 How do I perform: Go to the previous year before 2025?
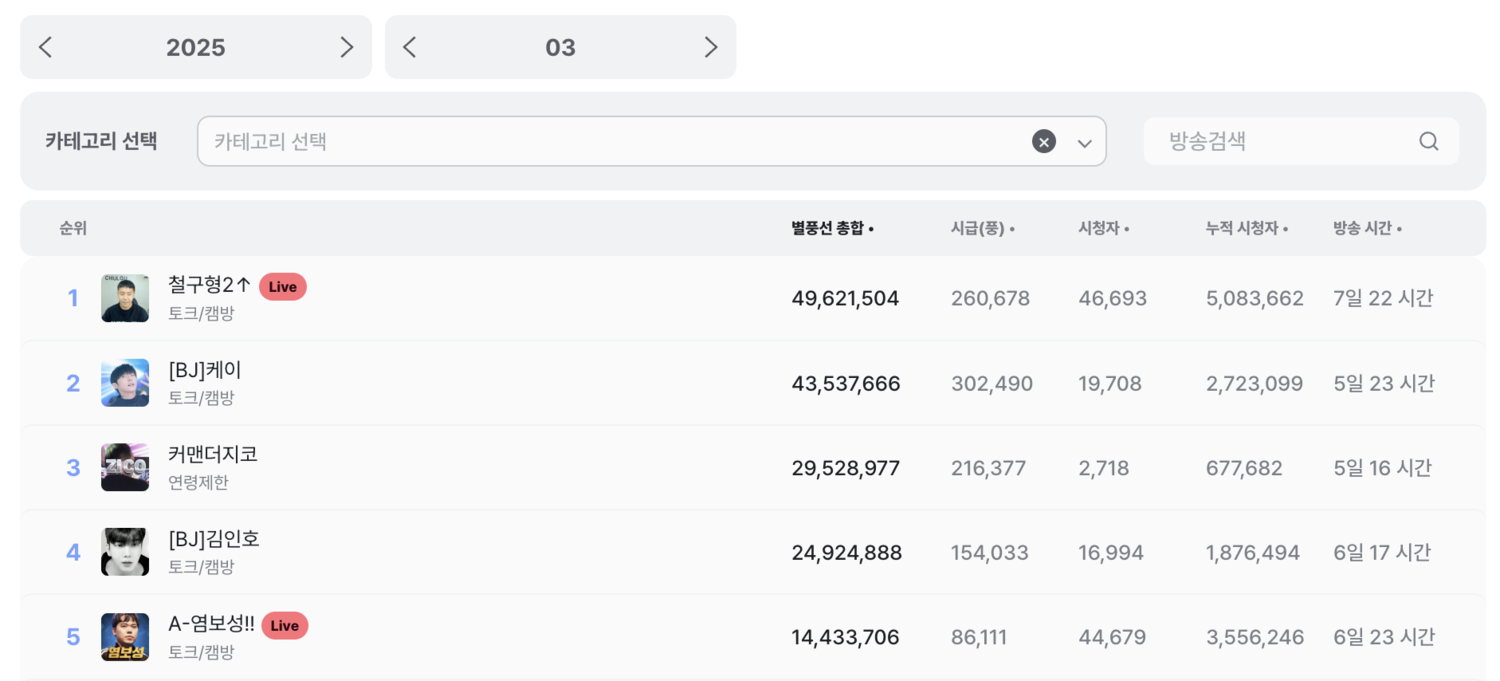tap(45, 47)
